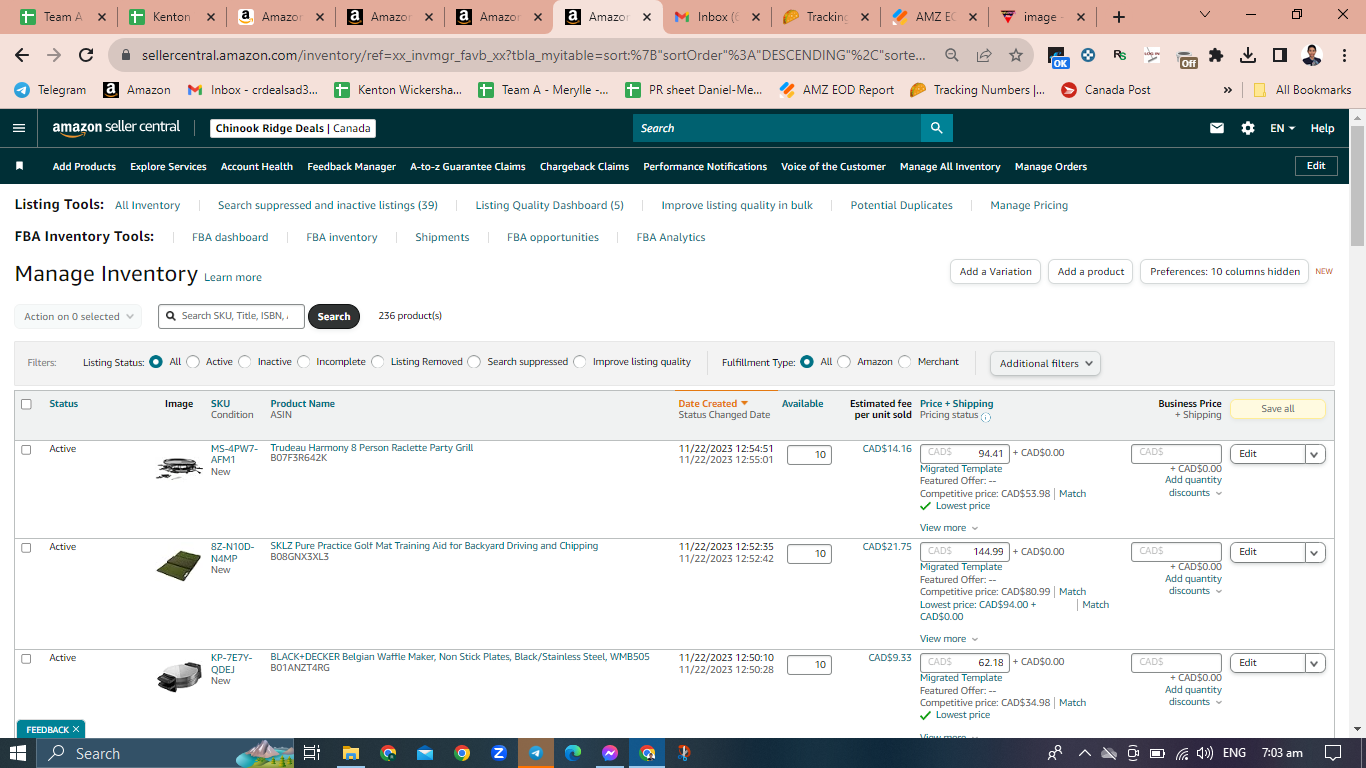Click the Chrome profile avatar
Viewport: 1366px width, 768px height.
1312,56
